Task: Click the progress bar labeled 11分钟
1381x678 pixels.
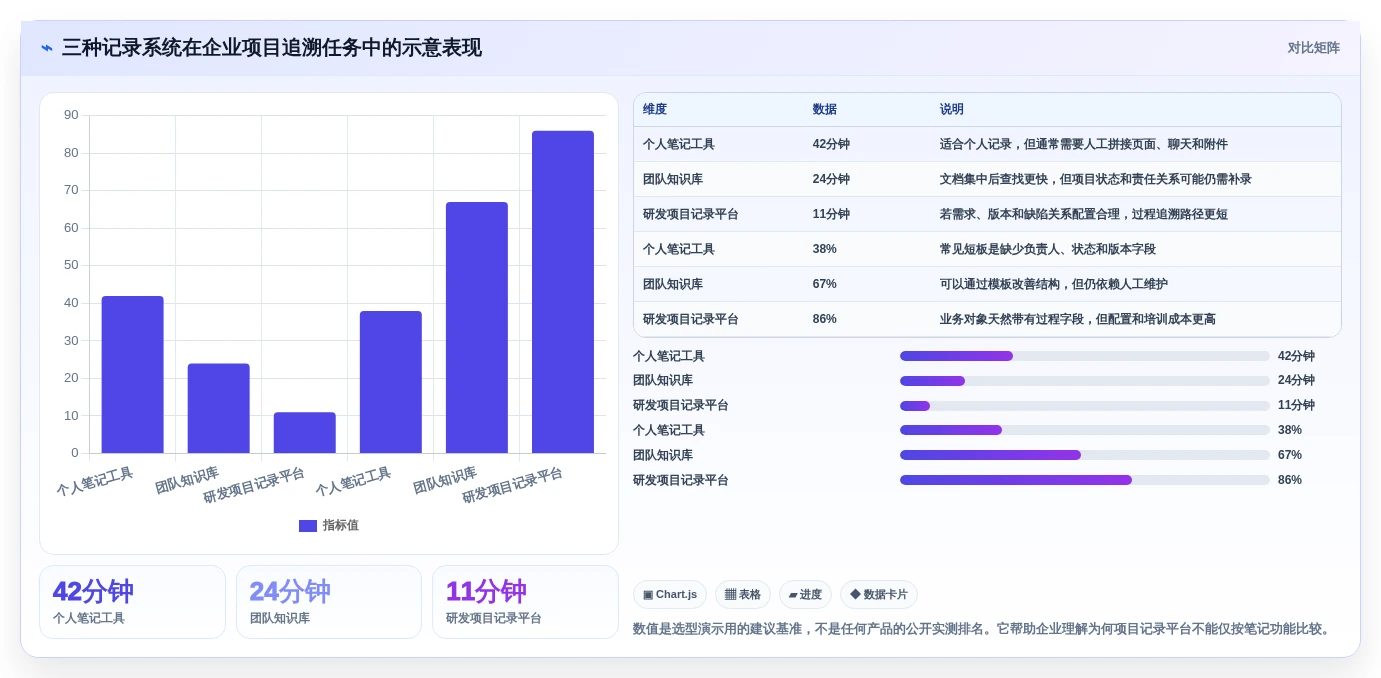Action: coord(1085,406)
